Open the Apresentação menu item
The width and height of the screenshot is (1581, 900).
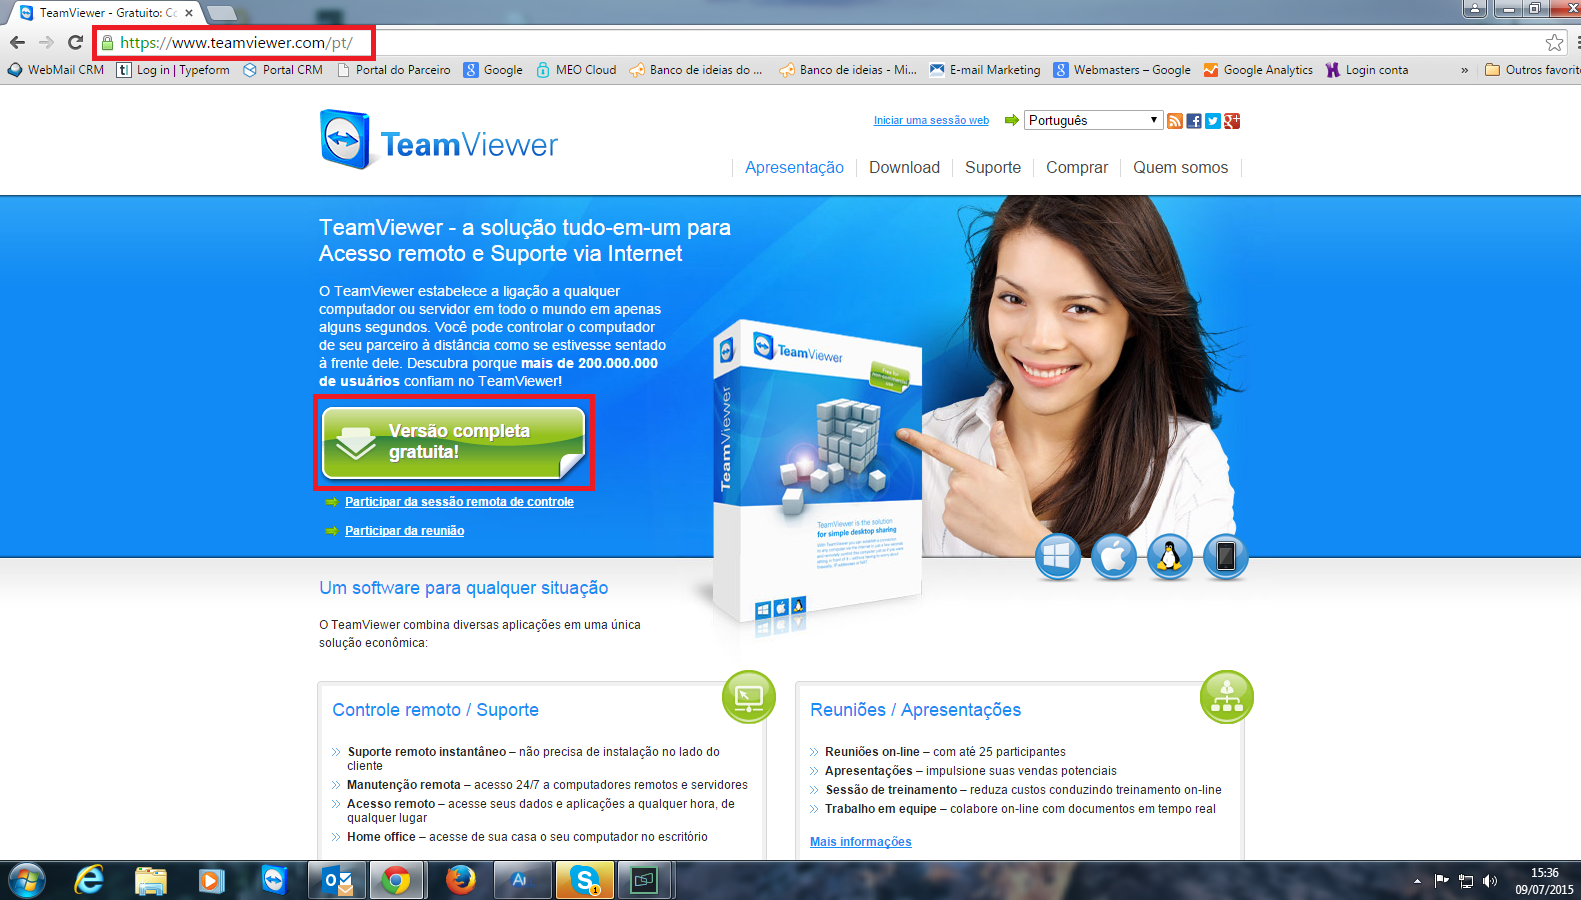tap(794, 168)
